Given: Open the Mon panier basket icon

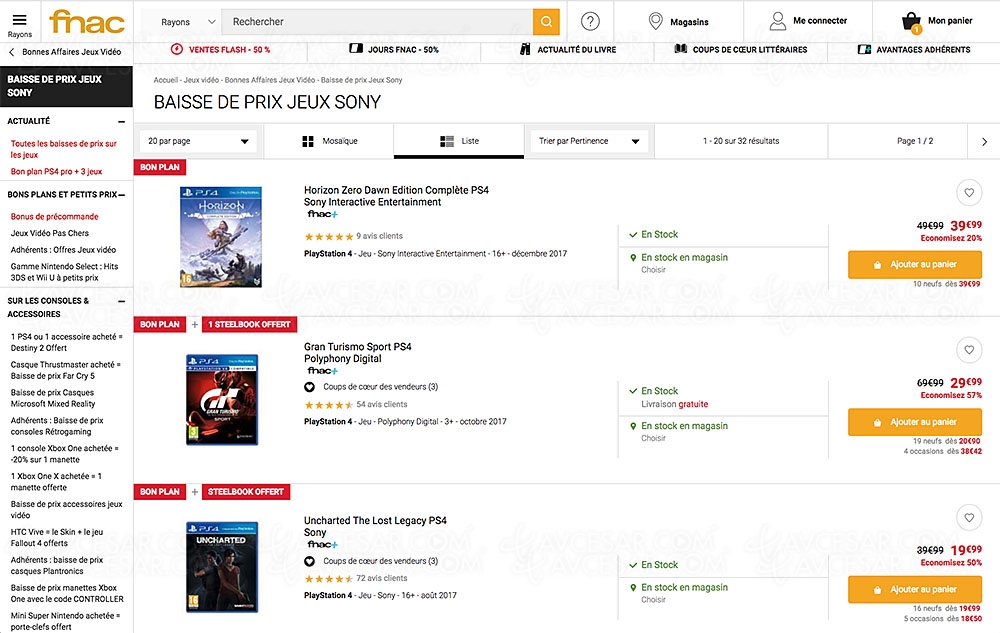Looking at the screenshot, I should [x=911, y=22].
